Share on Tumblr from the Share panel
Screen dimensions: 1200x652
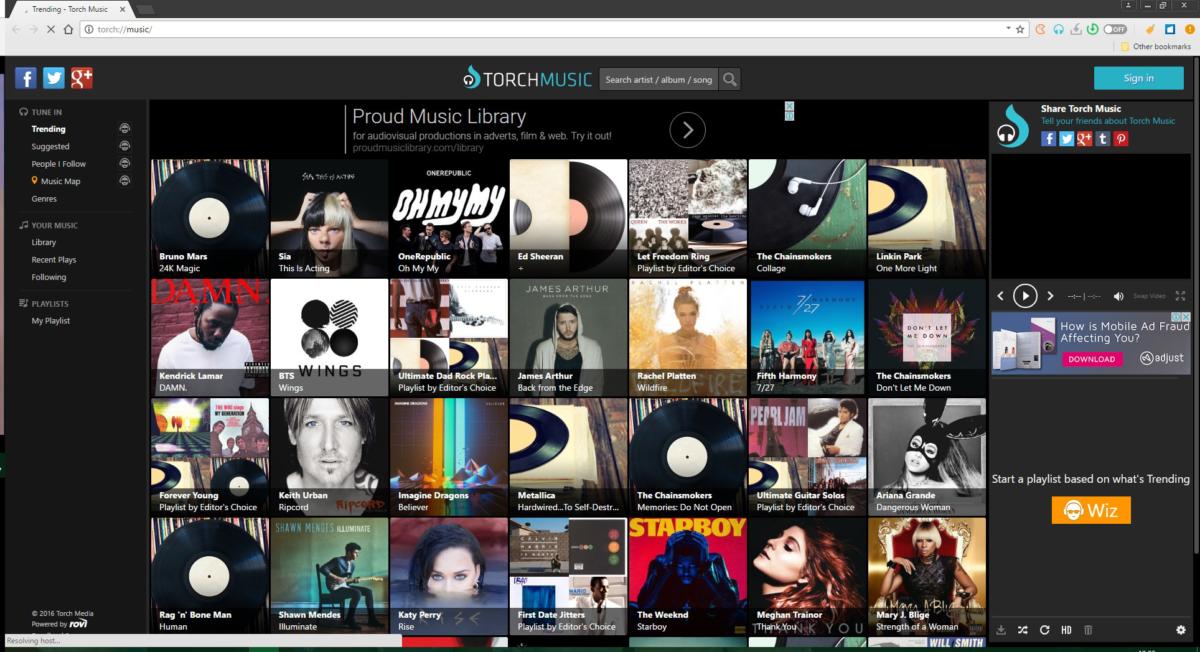(1103, 139)
